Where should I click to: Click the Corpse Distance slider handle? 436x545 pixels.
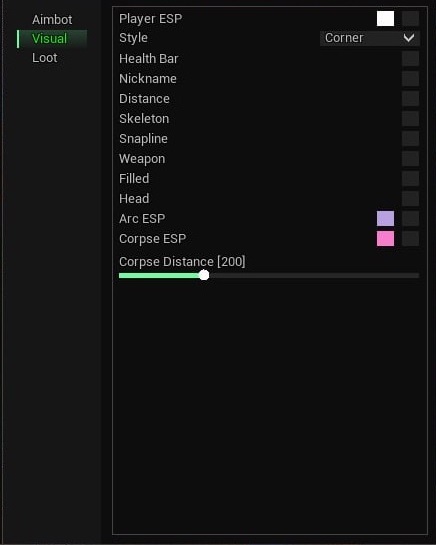(204, 275)
